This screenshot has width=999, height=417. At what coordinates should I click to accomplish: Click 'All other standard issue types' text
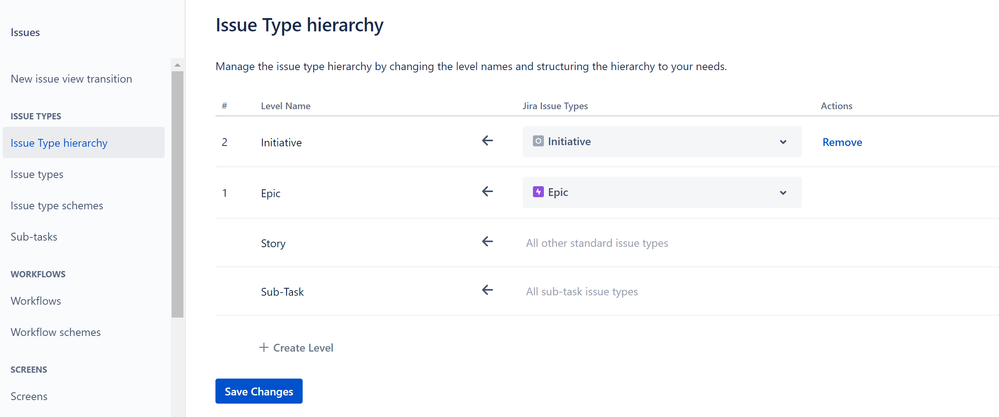(x=597, y=243)
